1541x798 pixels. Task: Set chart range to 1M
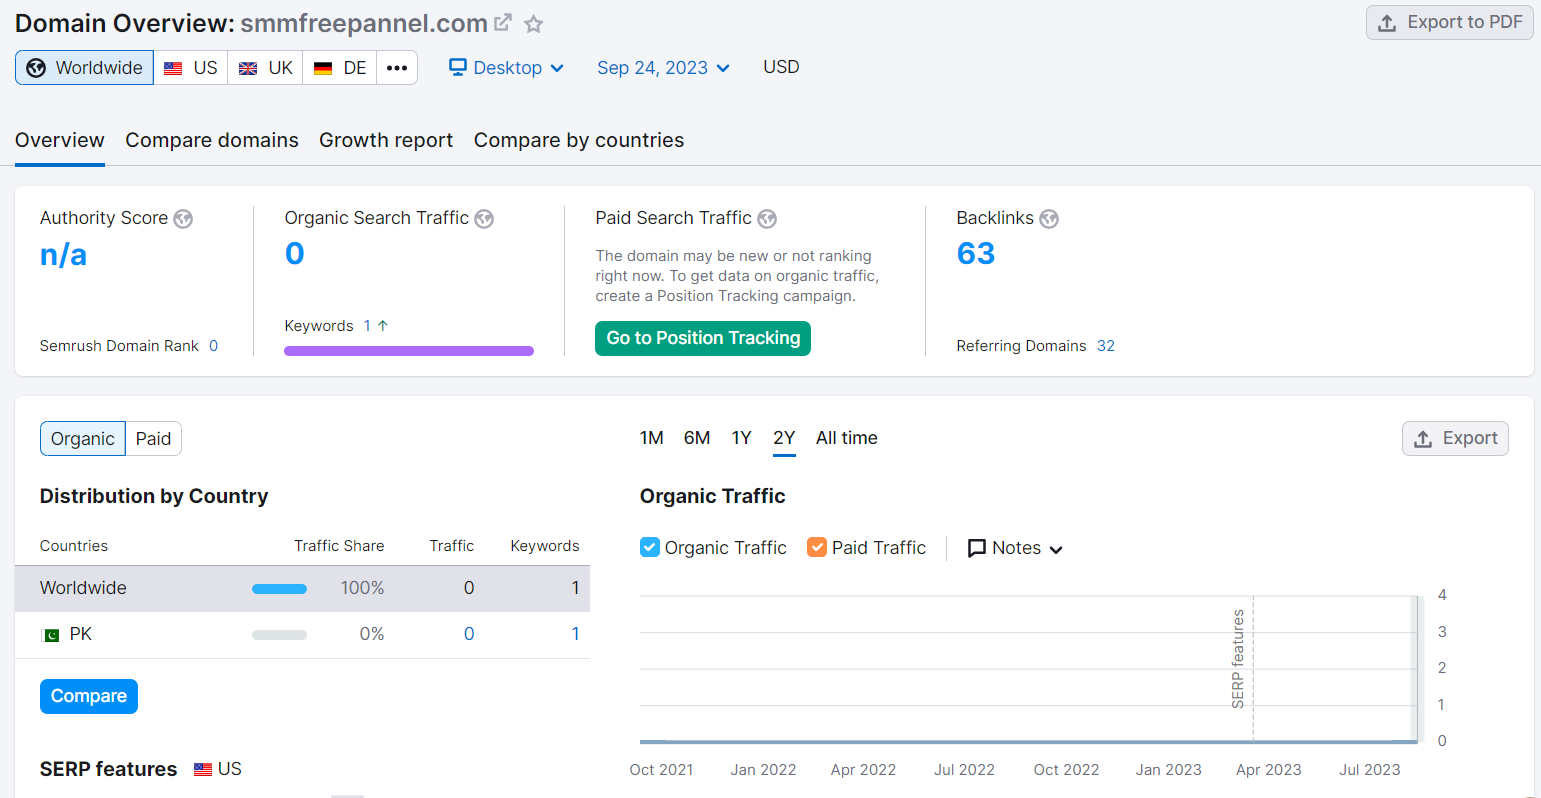point(652,438)
